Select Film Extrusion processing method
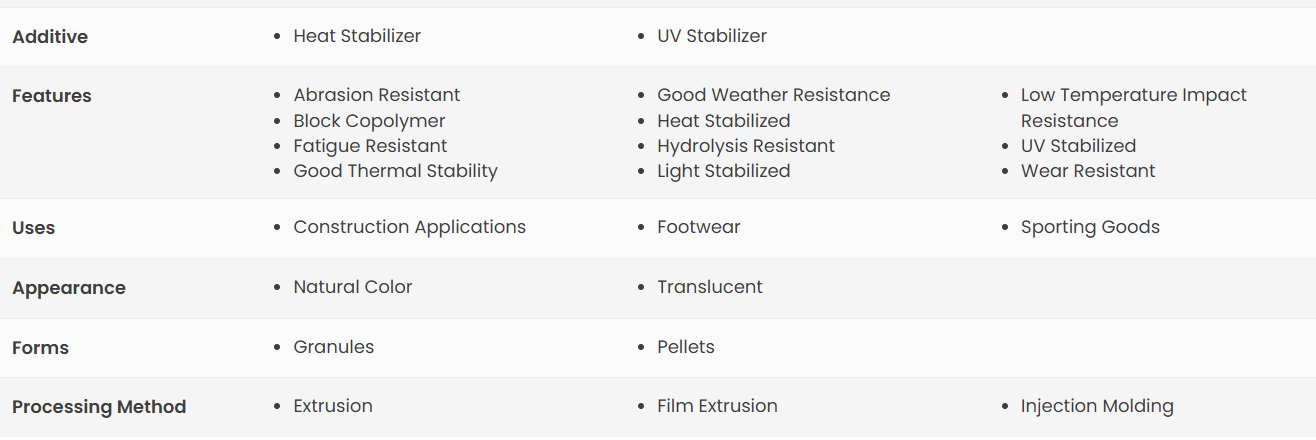 coord(717,406)
